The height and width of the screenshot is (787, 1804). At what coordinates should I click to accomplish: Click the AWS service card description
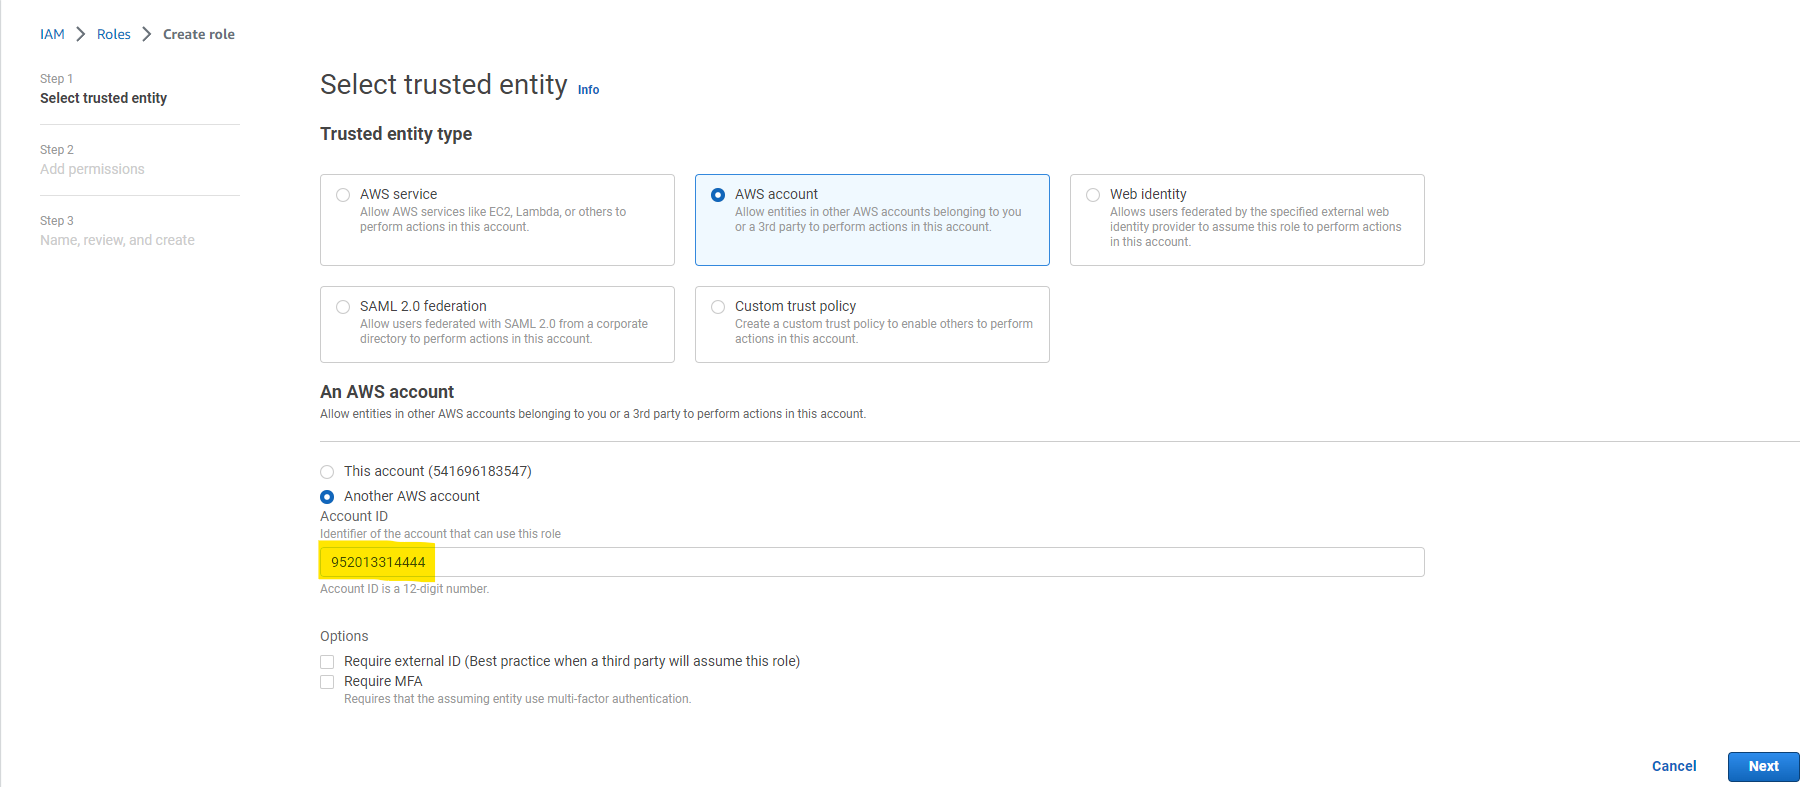click(x=493, y=220)
